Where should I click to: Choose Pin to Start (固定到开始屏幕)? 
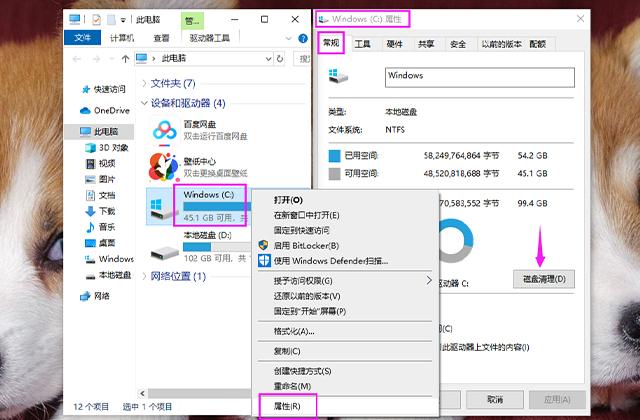345,311
